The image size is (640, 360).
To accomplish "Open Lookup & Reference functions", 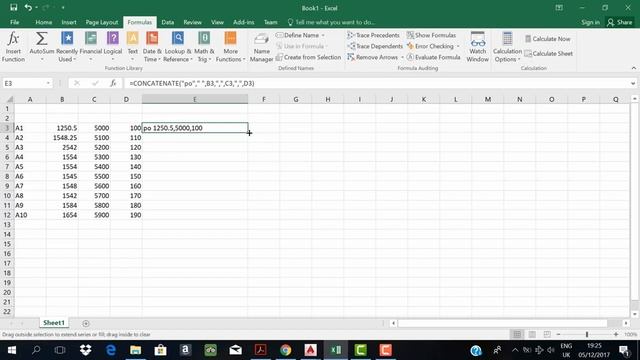I will point(178,47).
